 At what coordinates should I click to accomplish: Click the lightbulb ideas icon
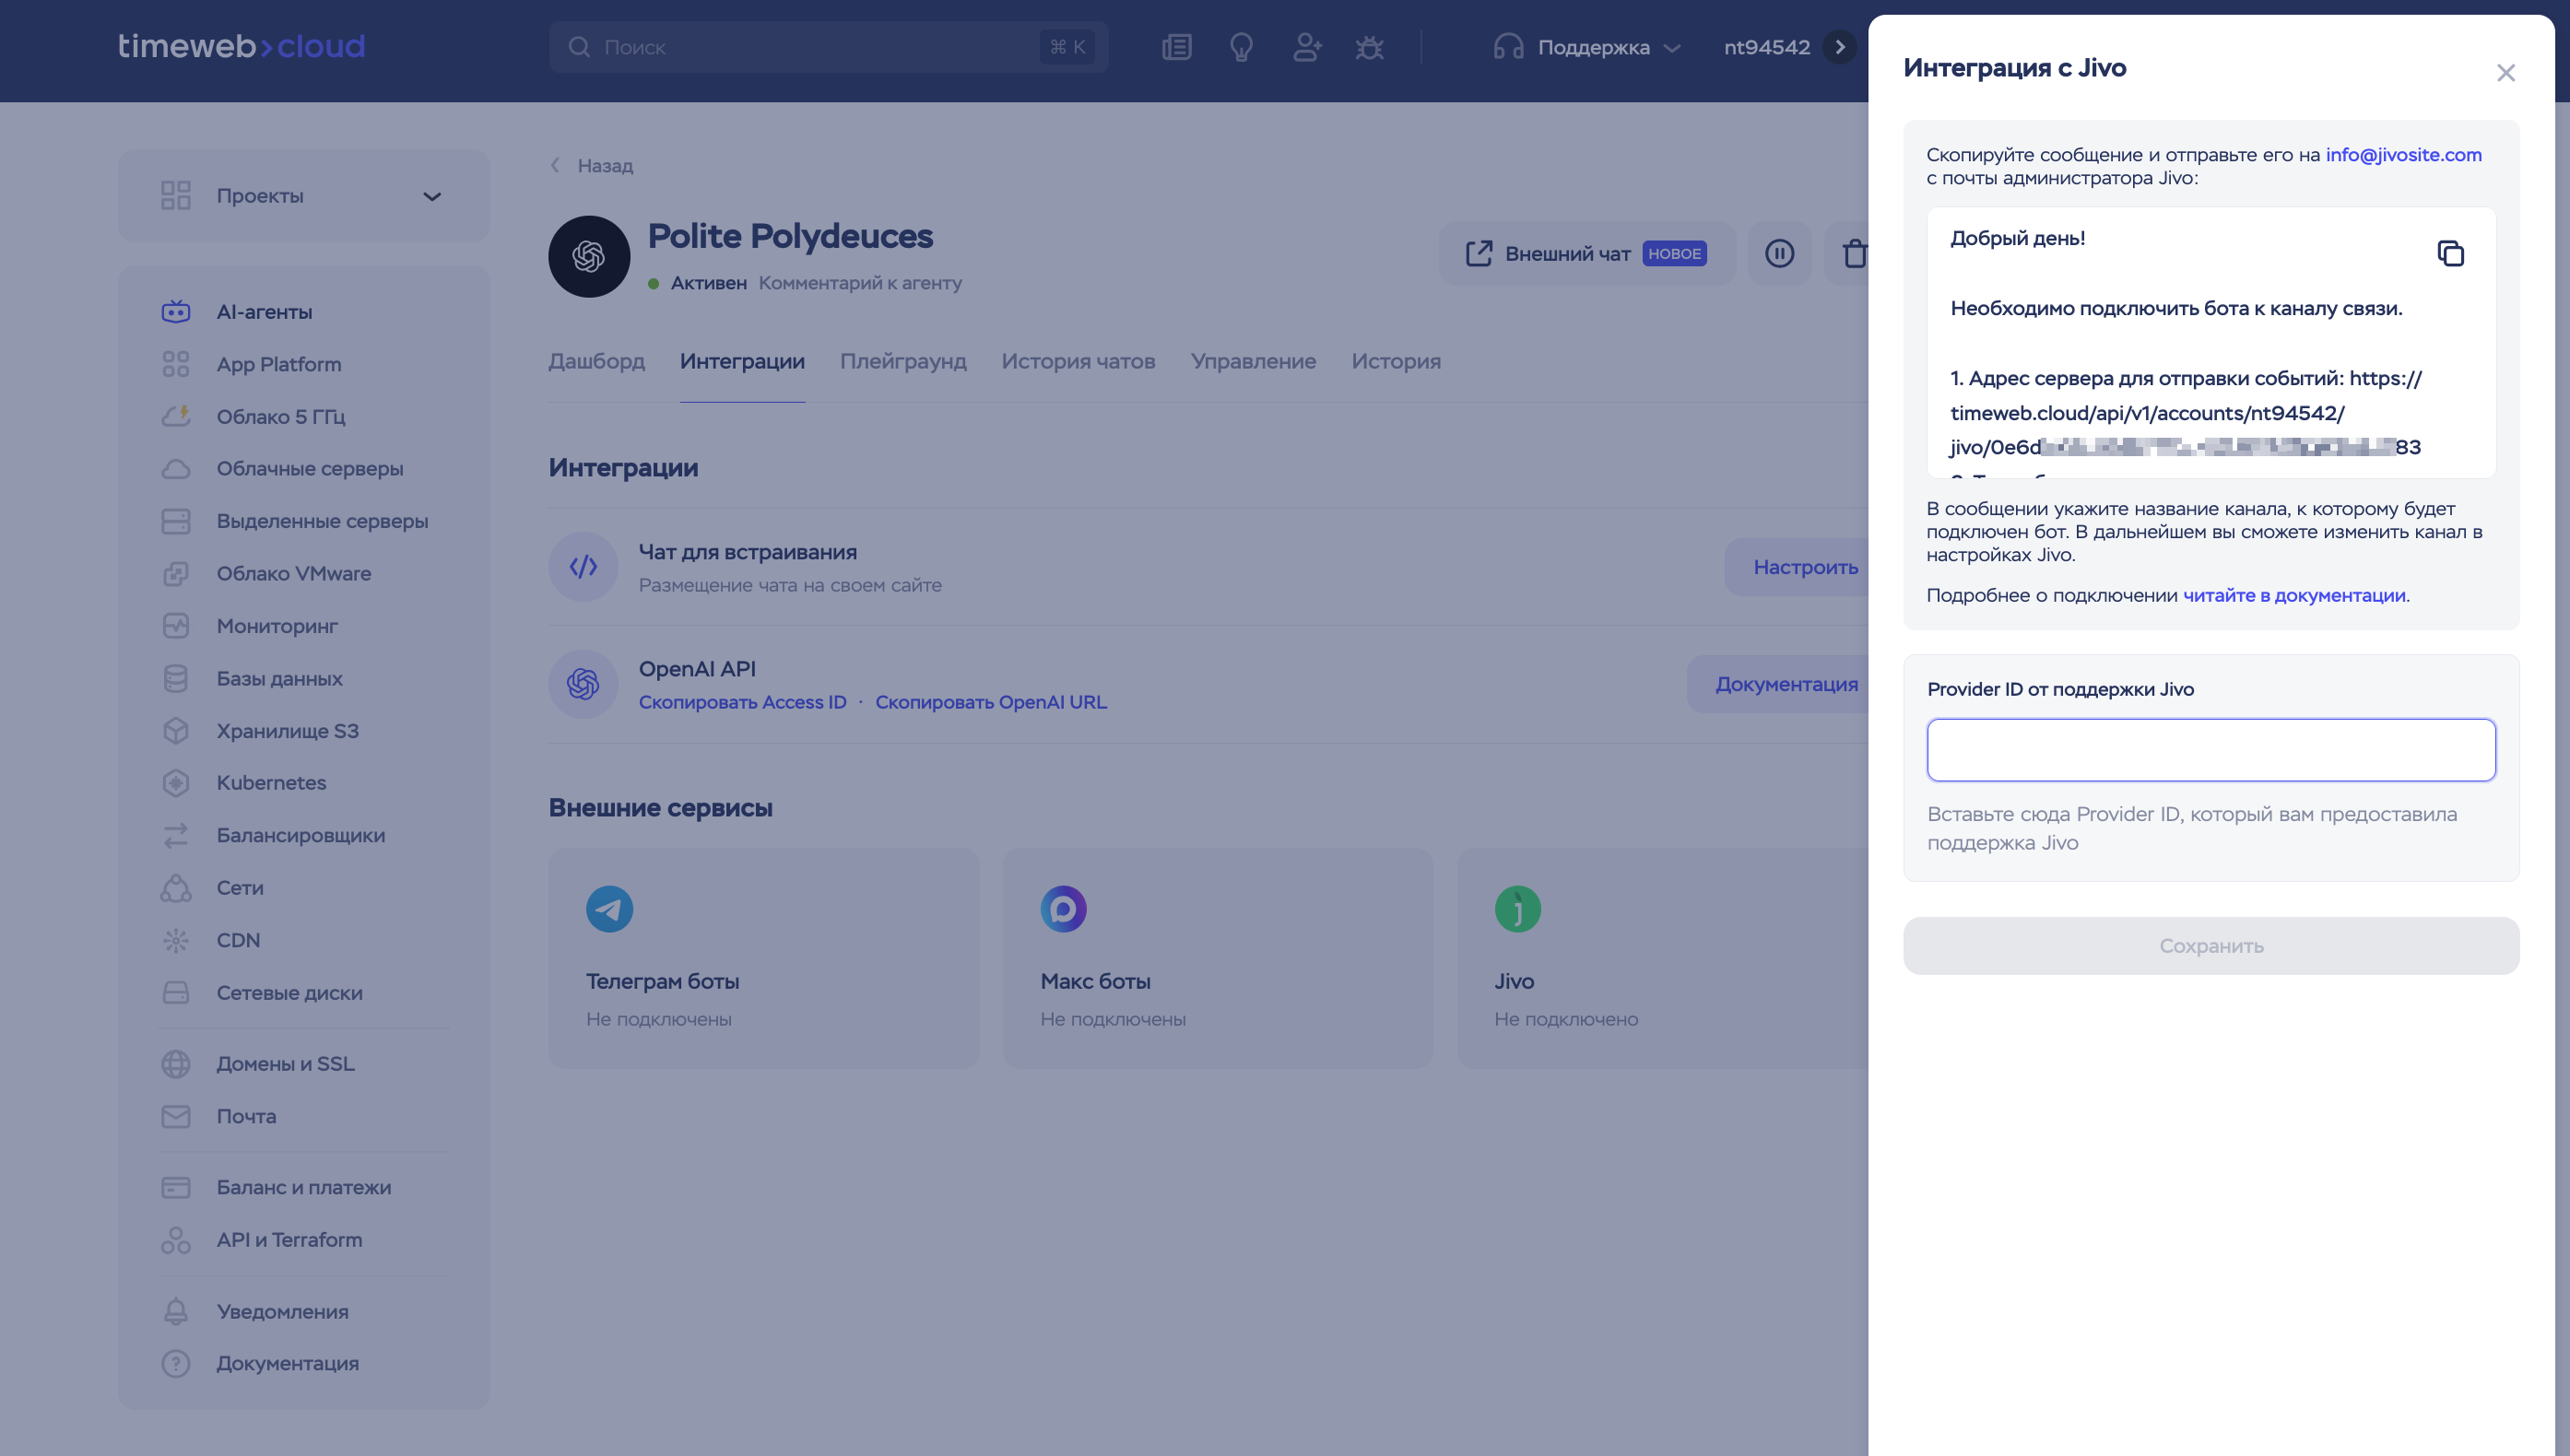click(x=1241, y=47)
